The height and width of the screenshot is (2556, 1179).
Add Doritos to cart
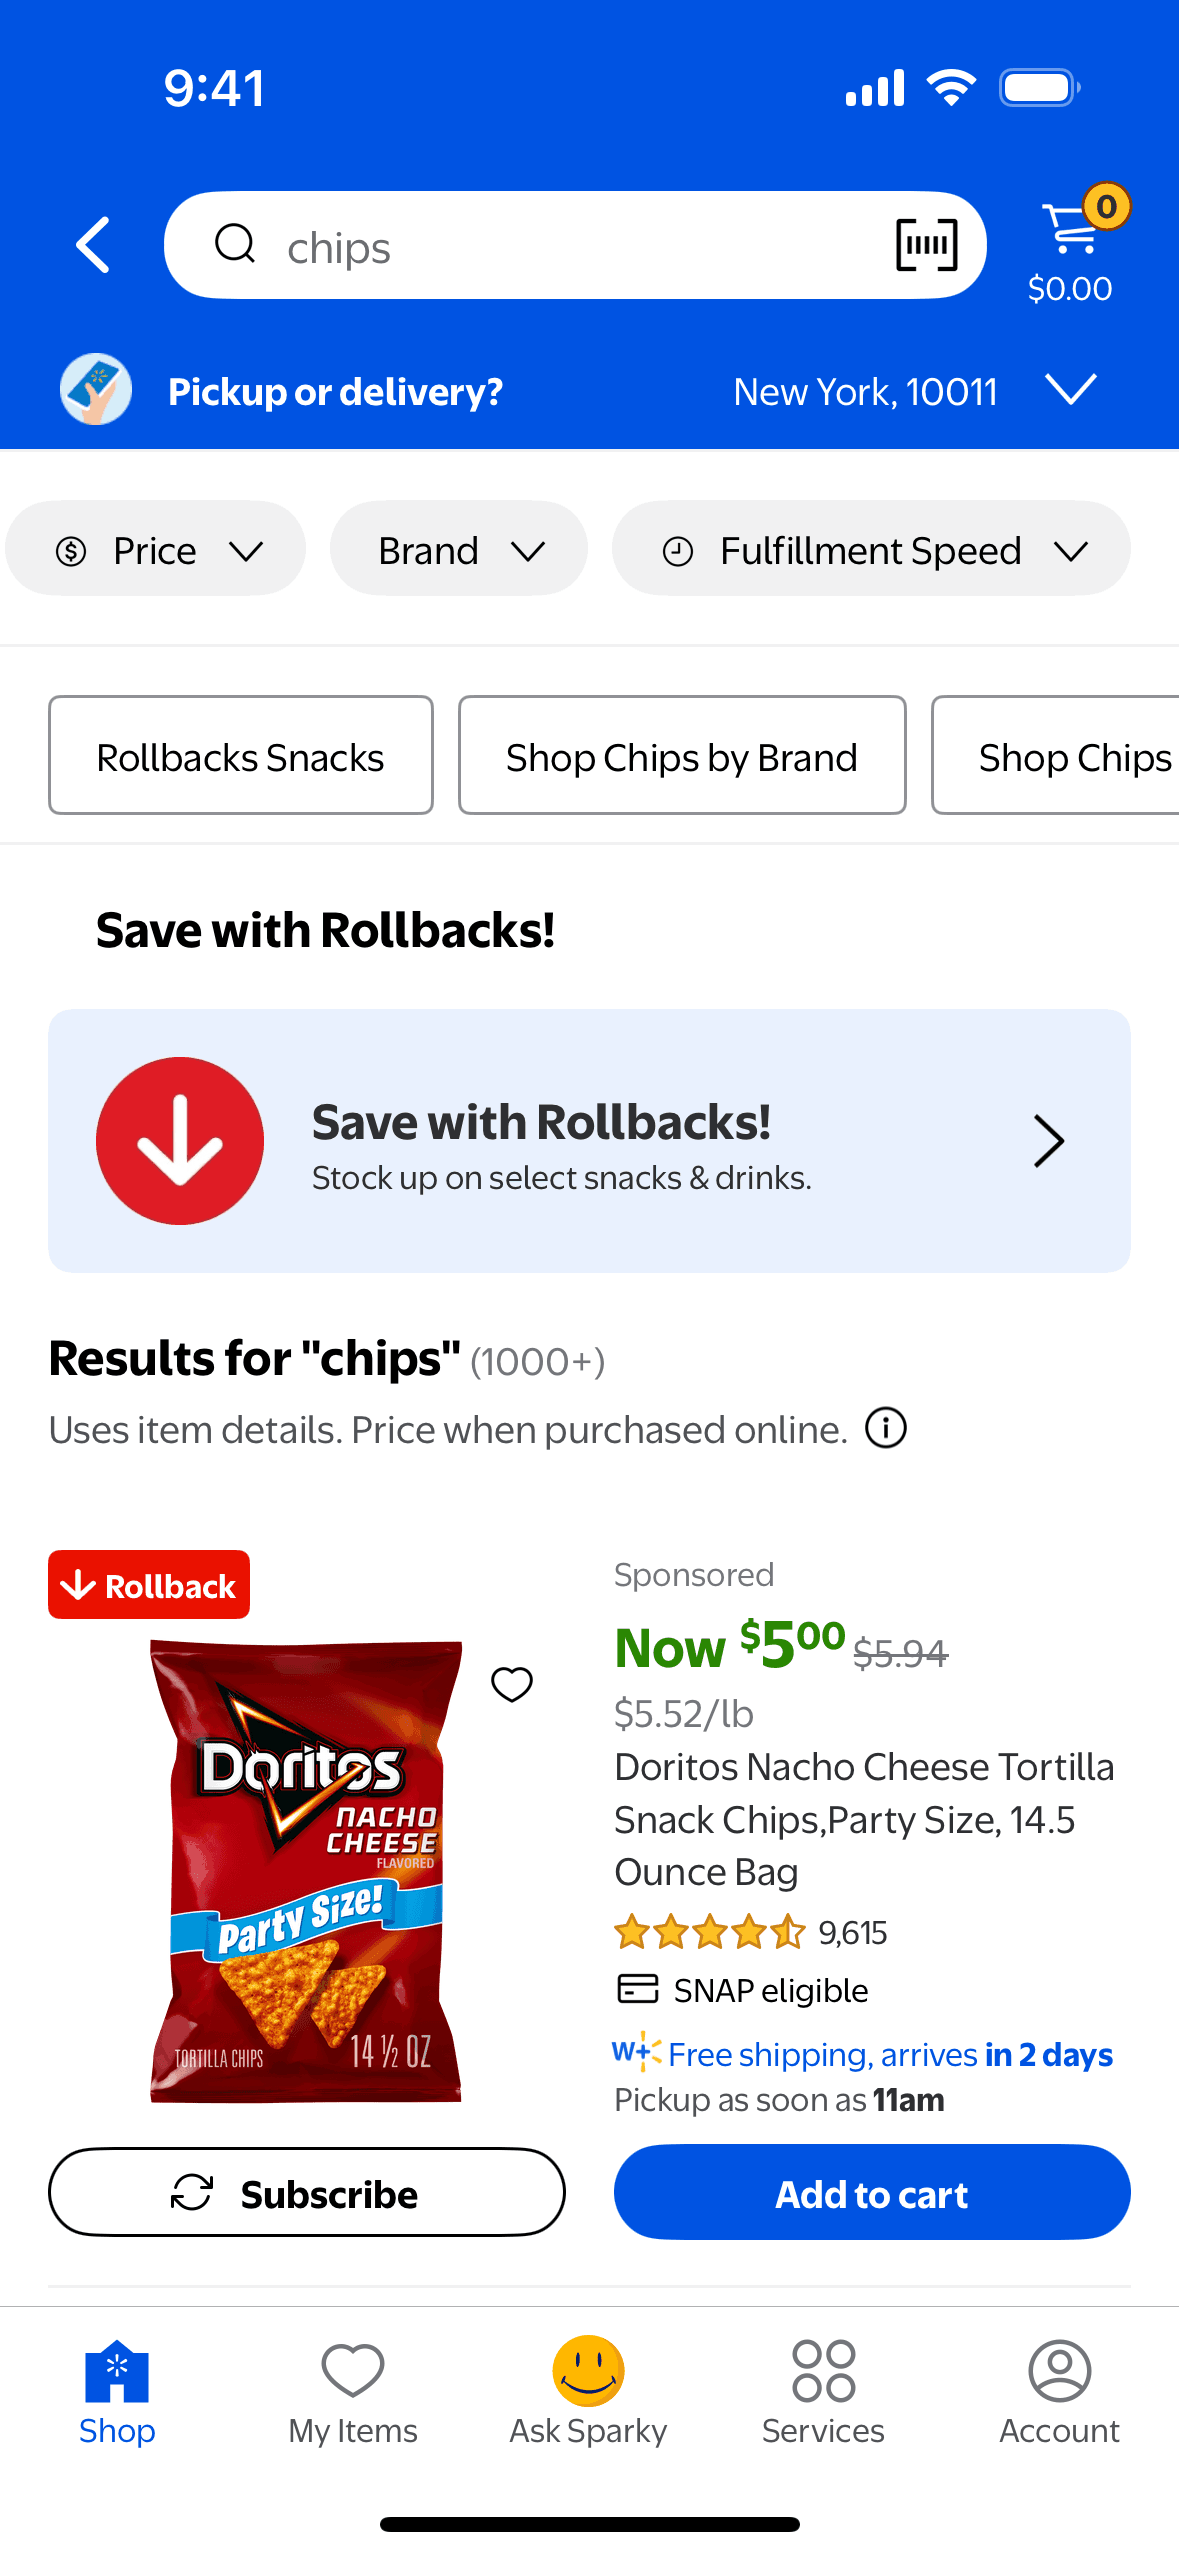point(872,2193)
